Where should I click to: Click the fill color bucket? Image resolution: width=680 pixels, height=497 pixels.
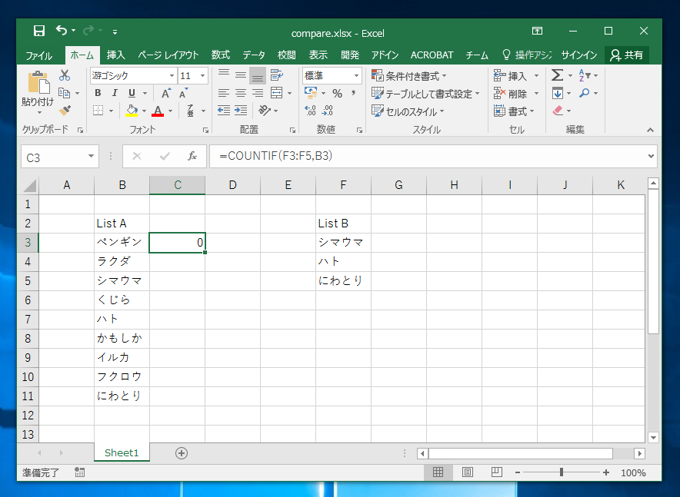(131, 111)
